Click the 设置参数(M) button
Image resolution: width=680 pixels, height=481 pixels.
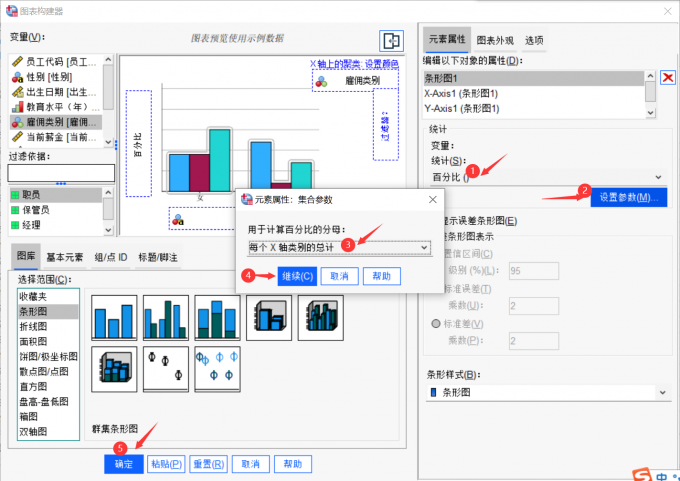click(628, 197)
